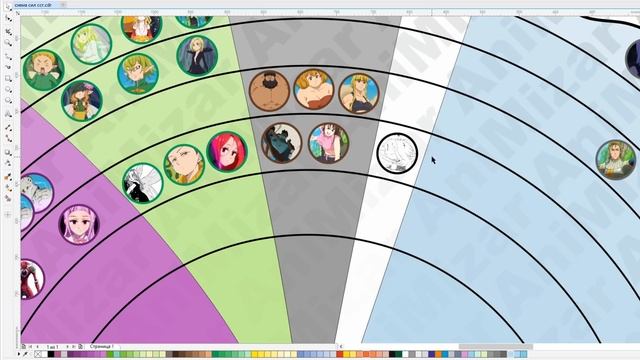Open toolbox quick customize plus button

click(8, 214)
